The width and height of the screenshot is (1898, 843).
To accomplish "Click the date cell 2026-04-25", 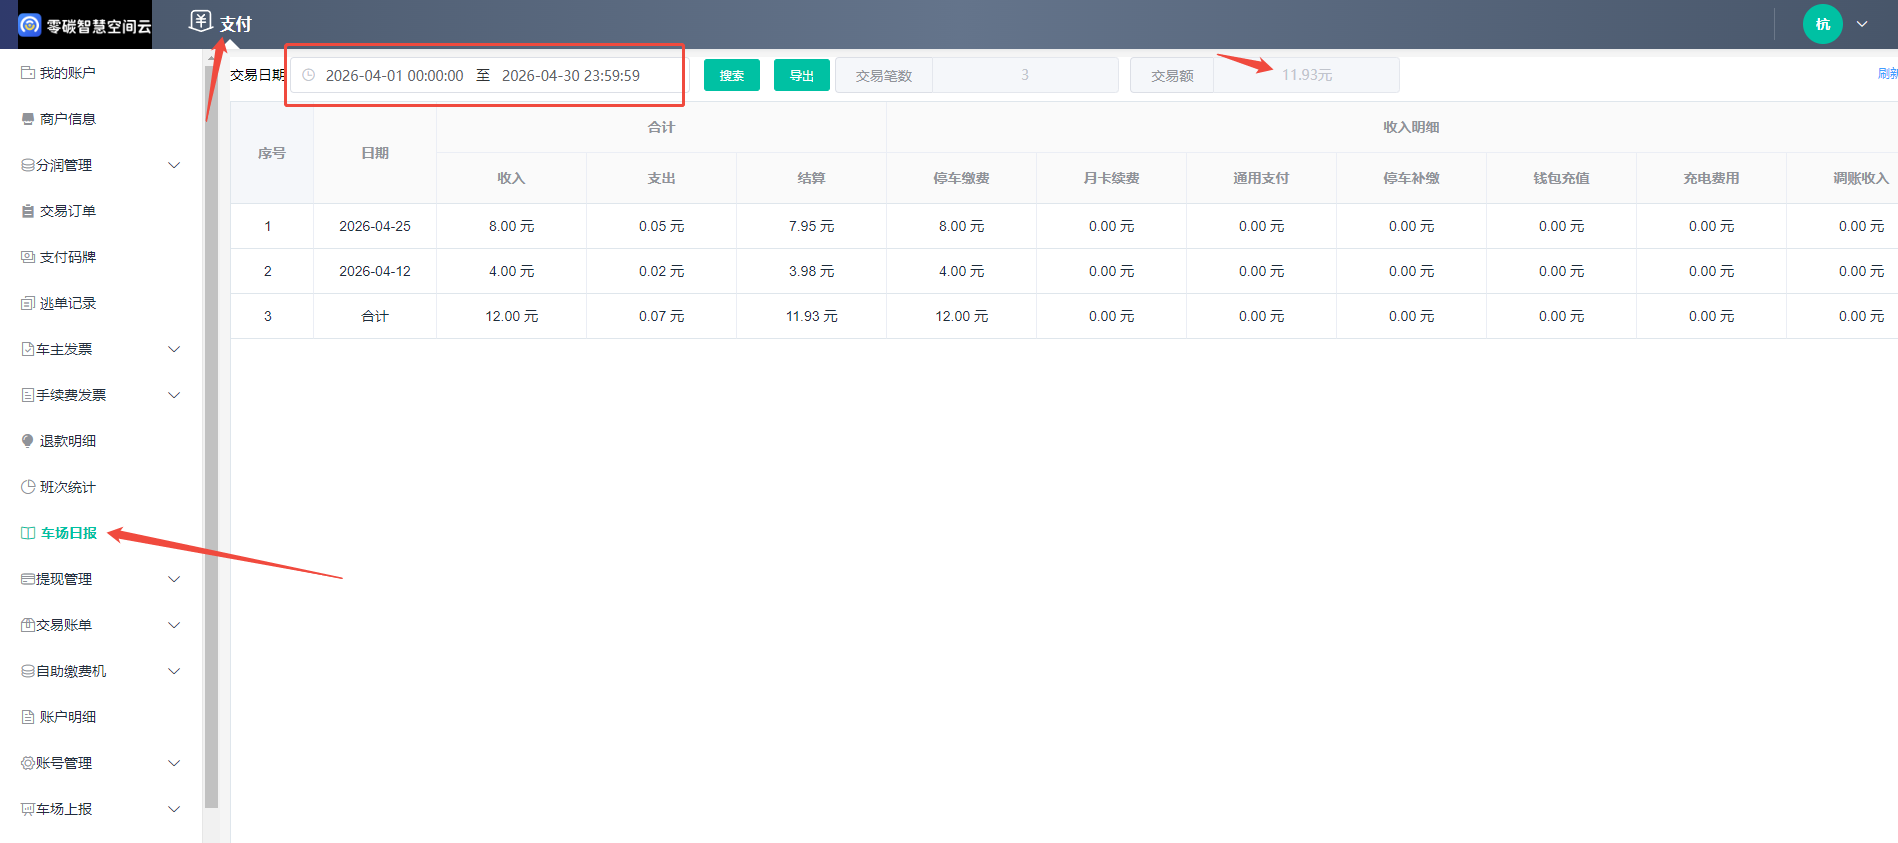I will 375,226.
